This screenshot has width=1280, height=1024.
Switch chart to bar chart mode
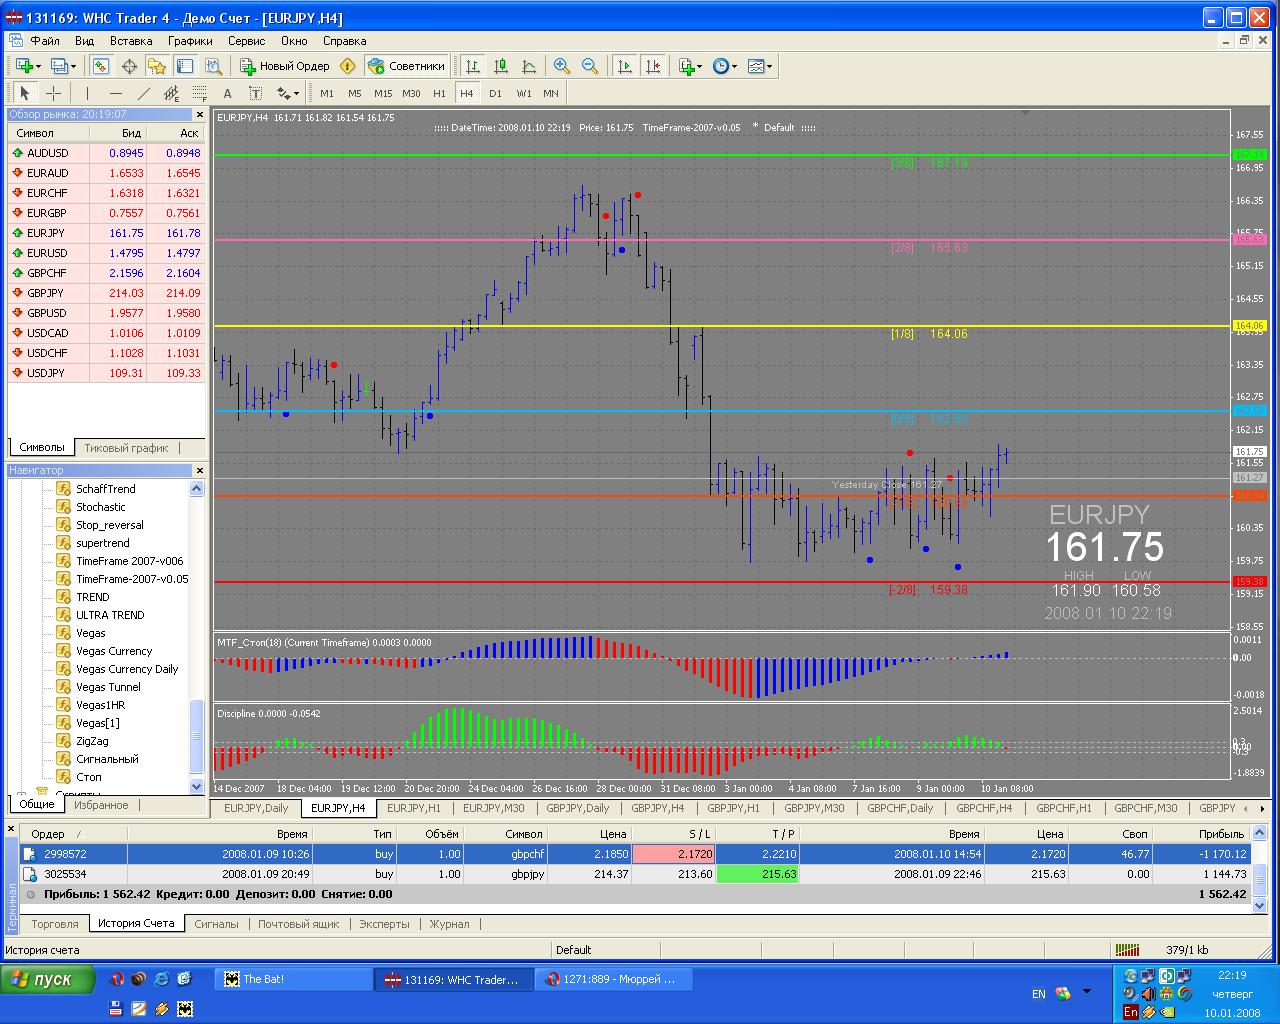473,66
